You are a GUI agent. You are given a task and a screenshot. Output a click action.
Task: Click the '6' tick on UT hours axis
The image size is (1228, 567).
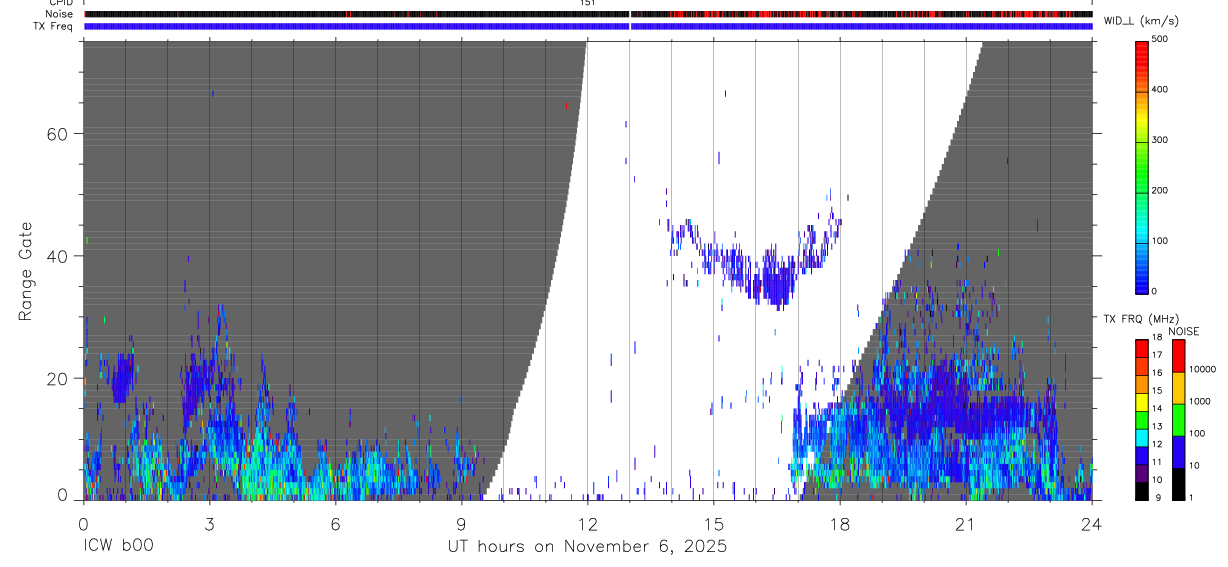click(x=335, y=524)
